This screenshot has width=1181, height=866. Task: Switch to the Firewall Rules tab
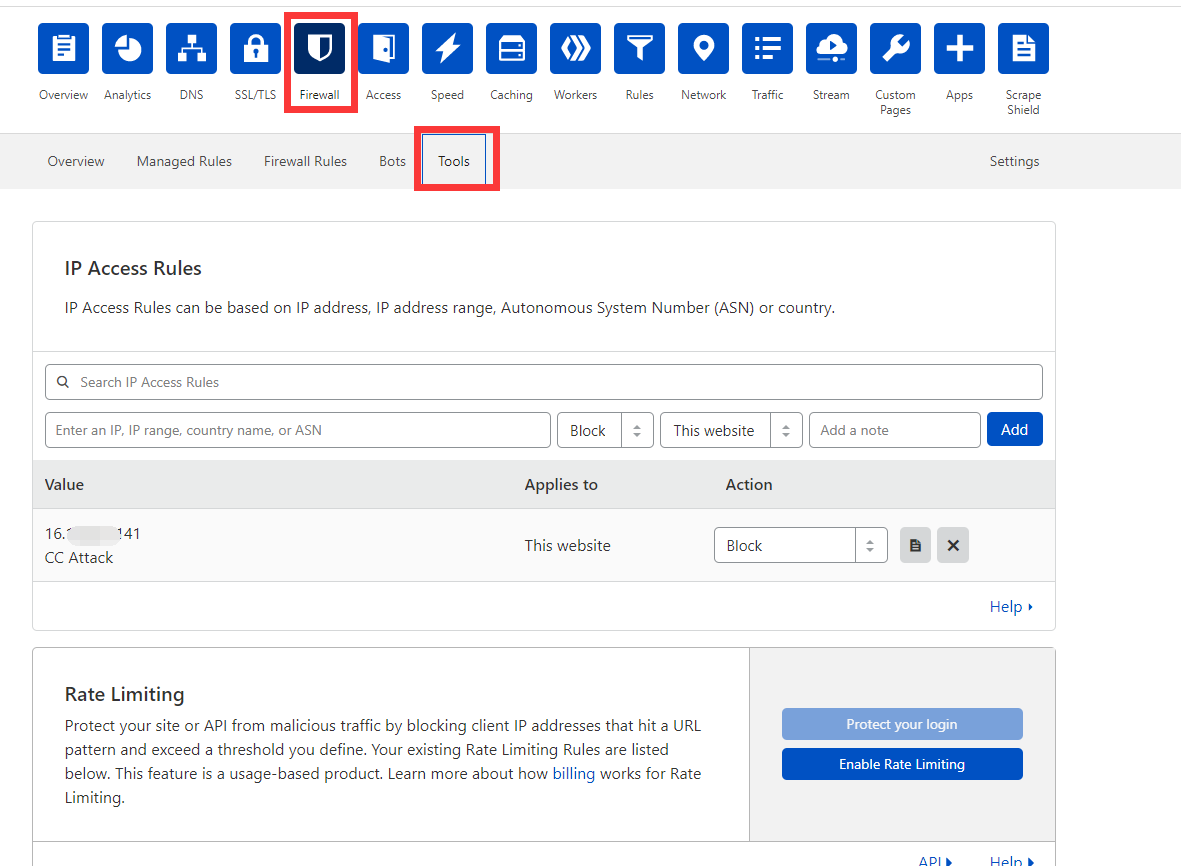pos(305,161)
